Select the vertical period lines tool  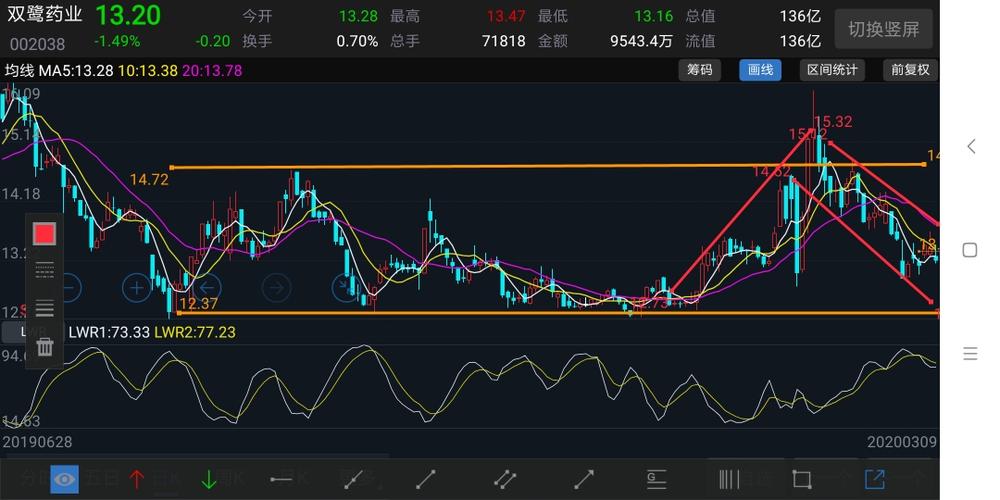coord(728,479)
